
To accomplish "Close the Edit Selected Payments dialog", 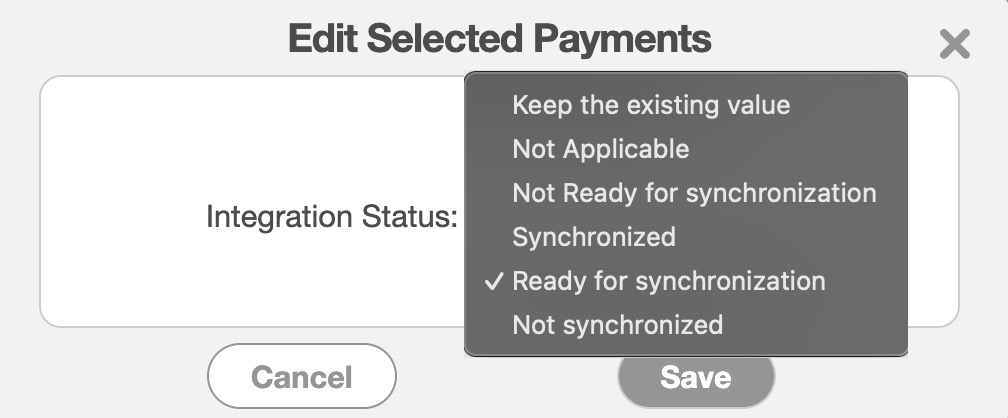I will [x=955, y=44].
